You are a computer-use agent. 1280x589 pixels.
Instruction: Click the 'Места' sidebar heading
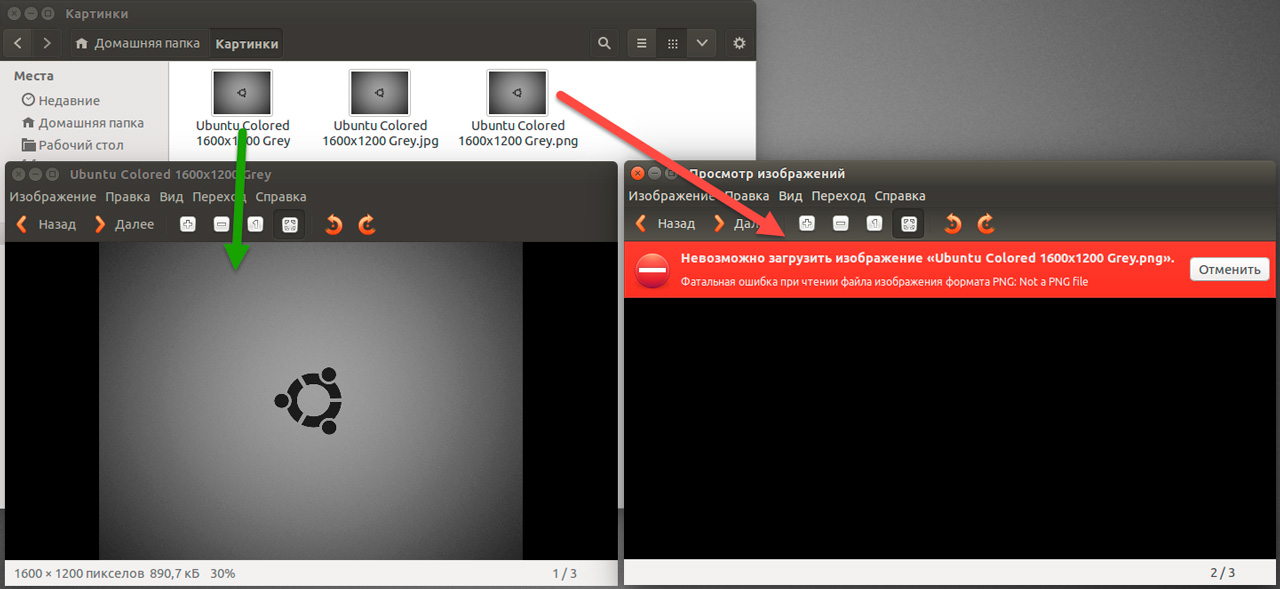(34, 76)
